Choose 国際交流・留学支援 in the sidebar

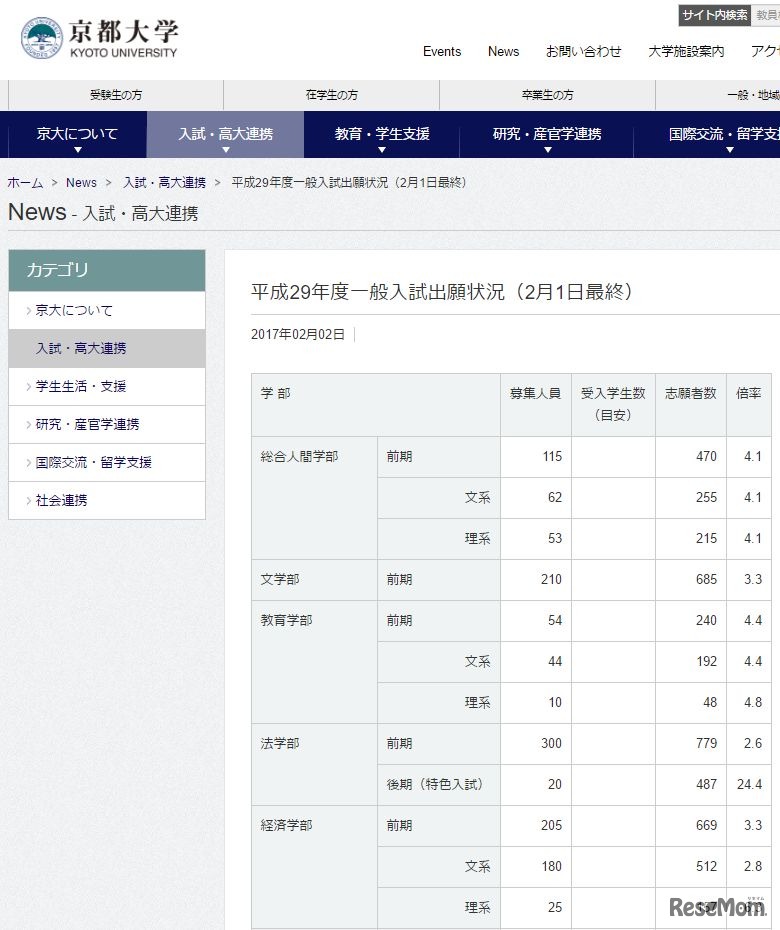point(93,463)
